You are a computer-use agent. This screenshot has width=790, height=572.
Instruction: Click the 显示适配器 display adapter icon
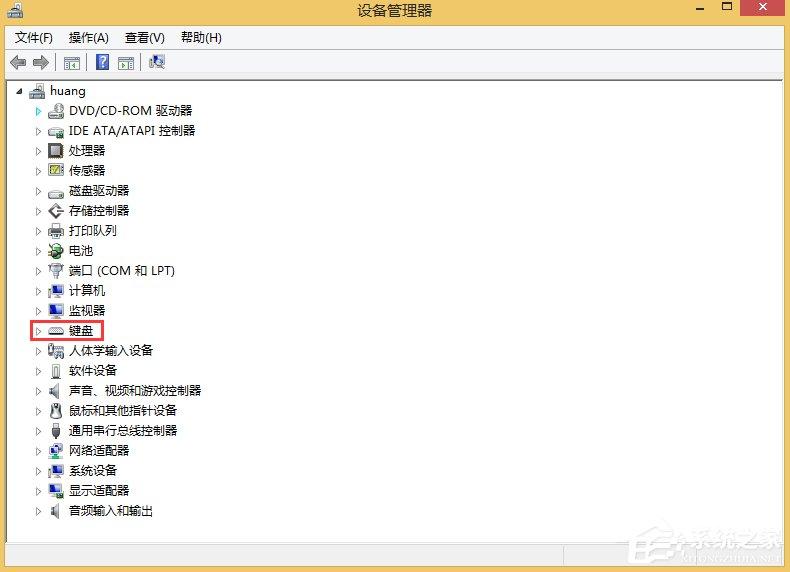56,490
